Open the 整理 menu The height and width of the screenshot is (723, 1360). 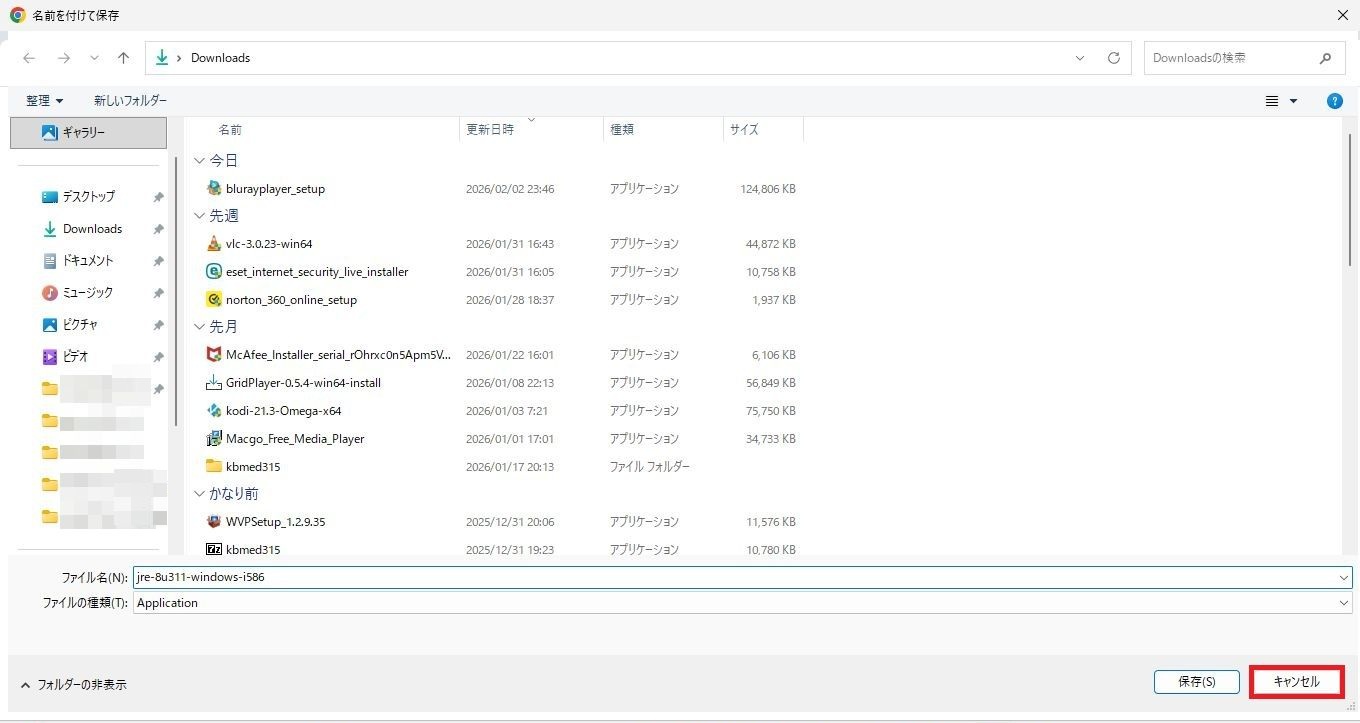pos(45,101)
